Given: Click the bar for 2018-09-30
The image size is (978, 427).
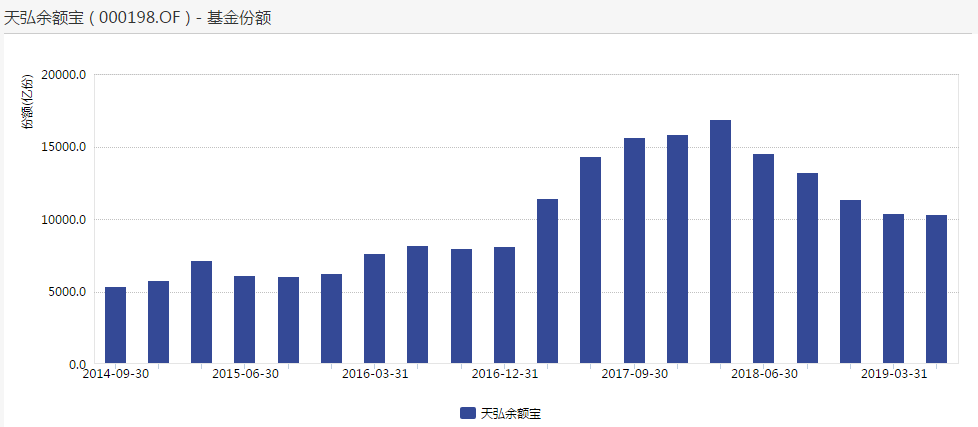Looking at the screenshot, I should (807, 268).
